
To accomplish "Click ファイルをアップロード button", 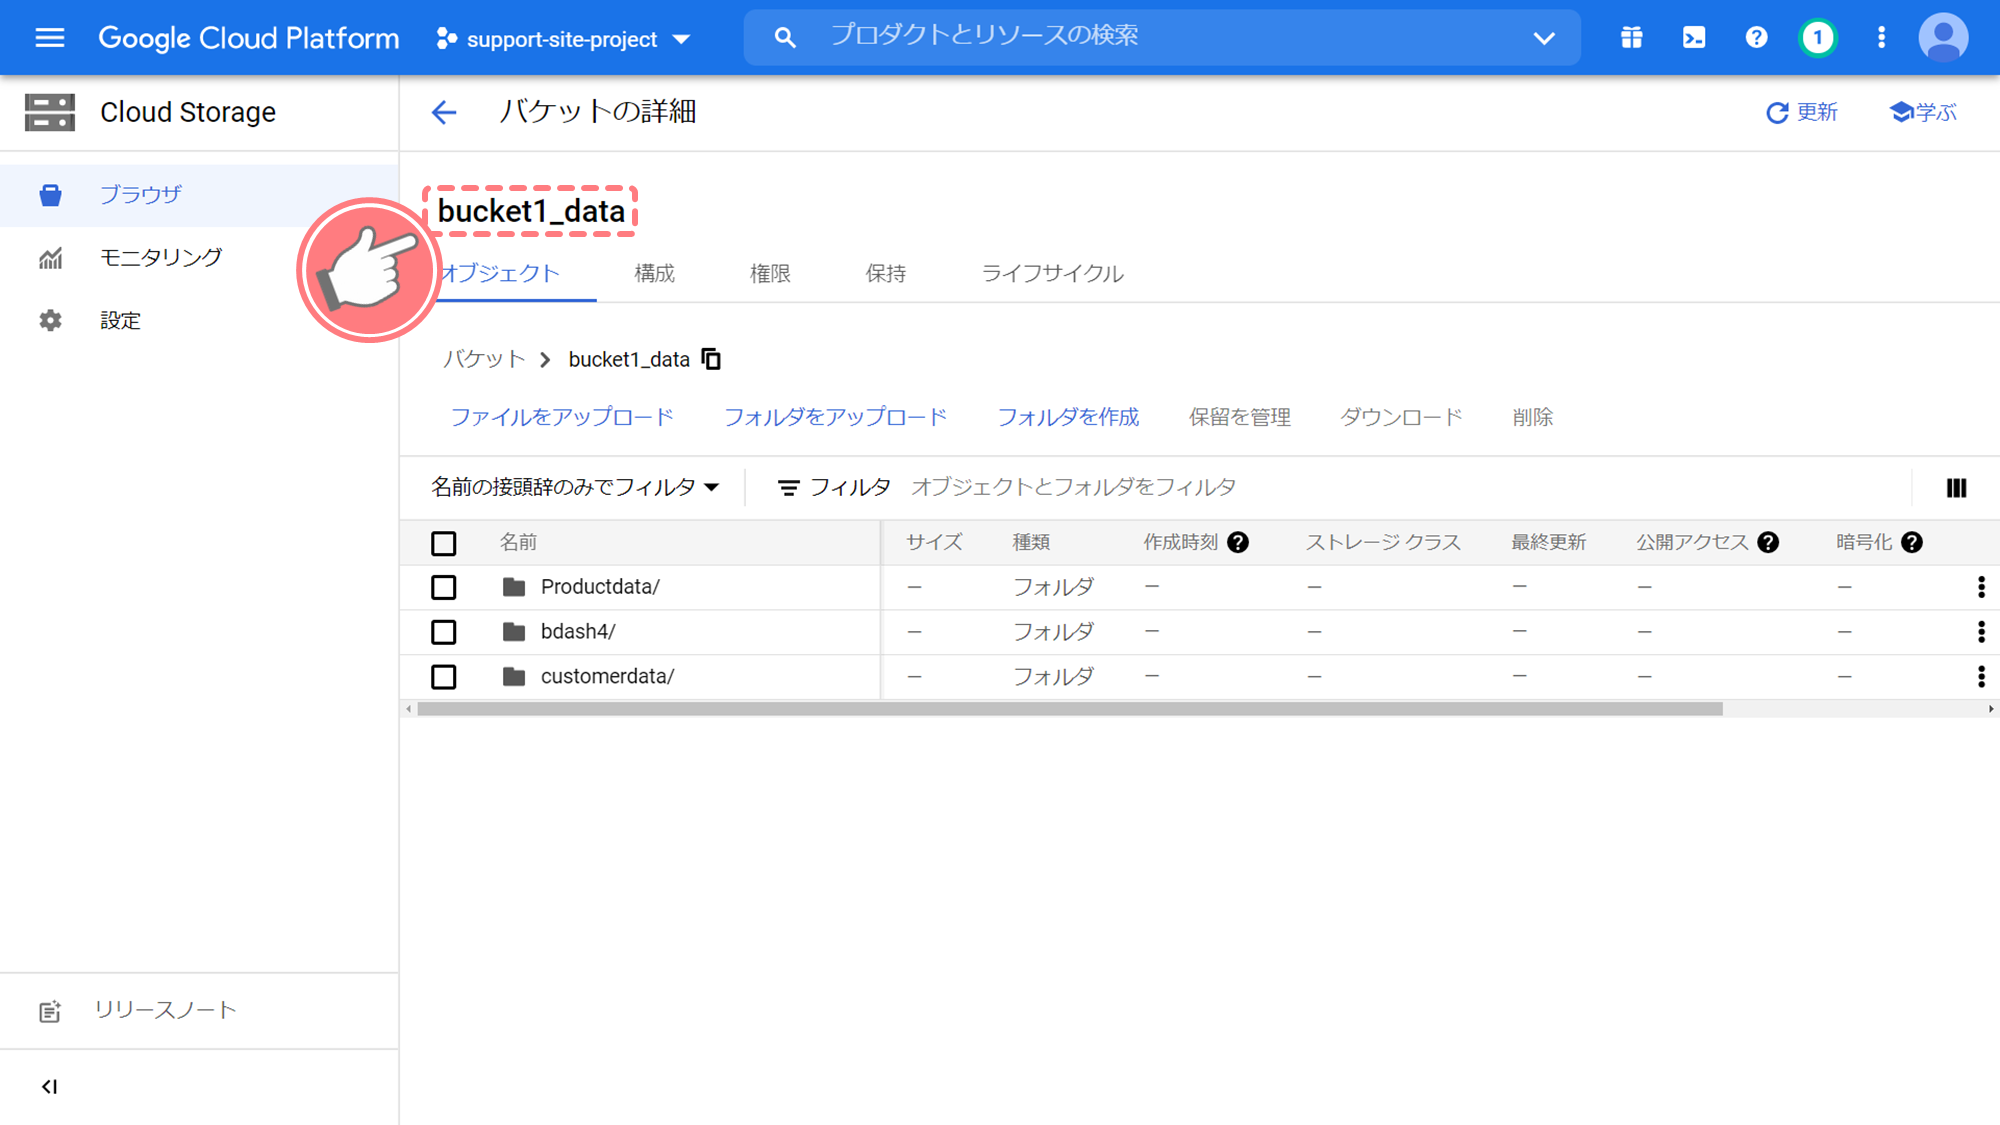I will coord(562,417).
